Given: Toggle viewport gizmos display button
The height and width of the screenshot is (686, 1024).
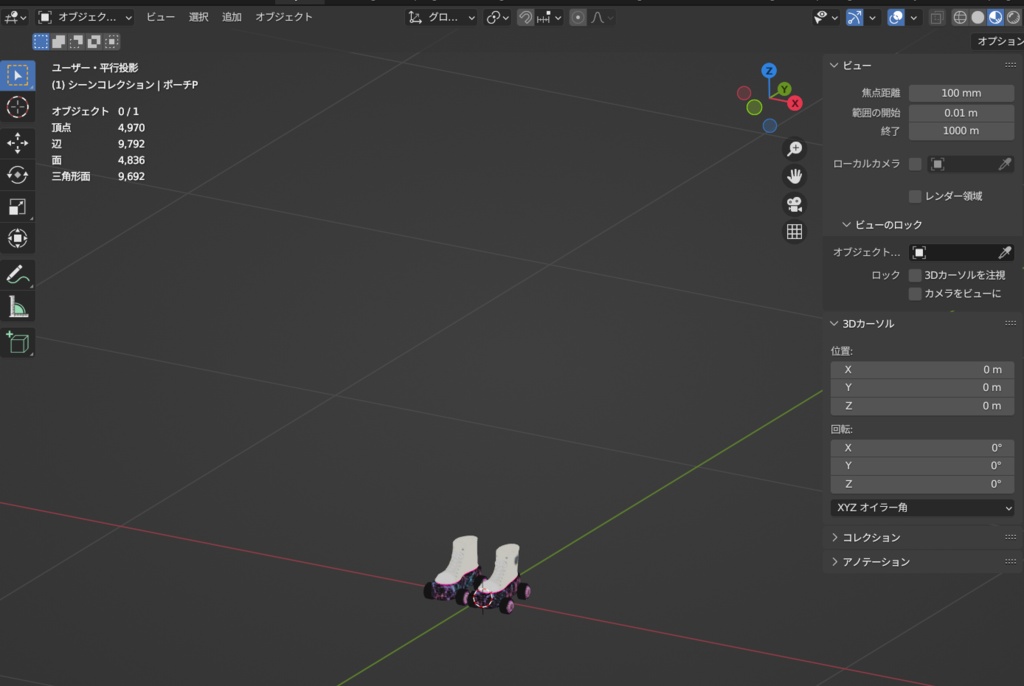Looking at the screenshot, I should [854, 18].
